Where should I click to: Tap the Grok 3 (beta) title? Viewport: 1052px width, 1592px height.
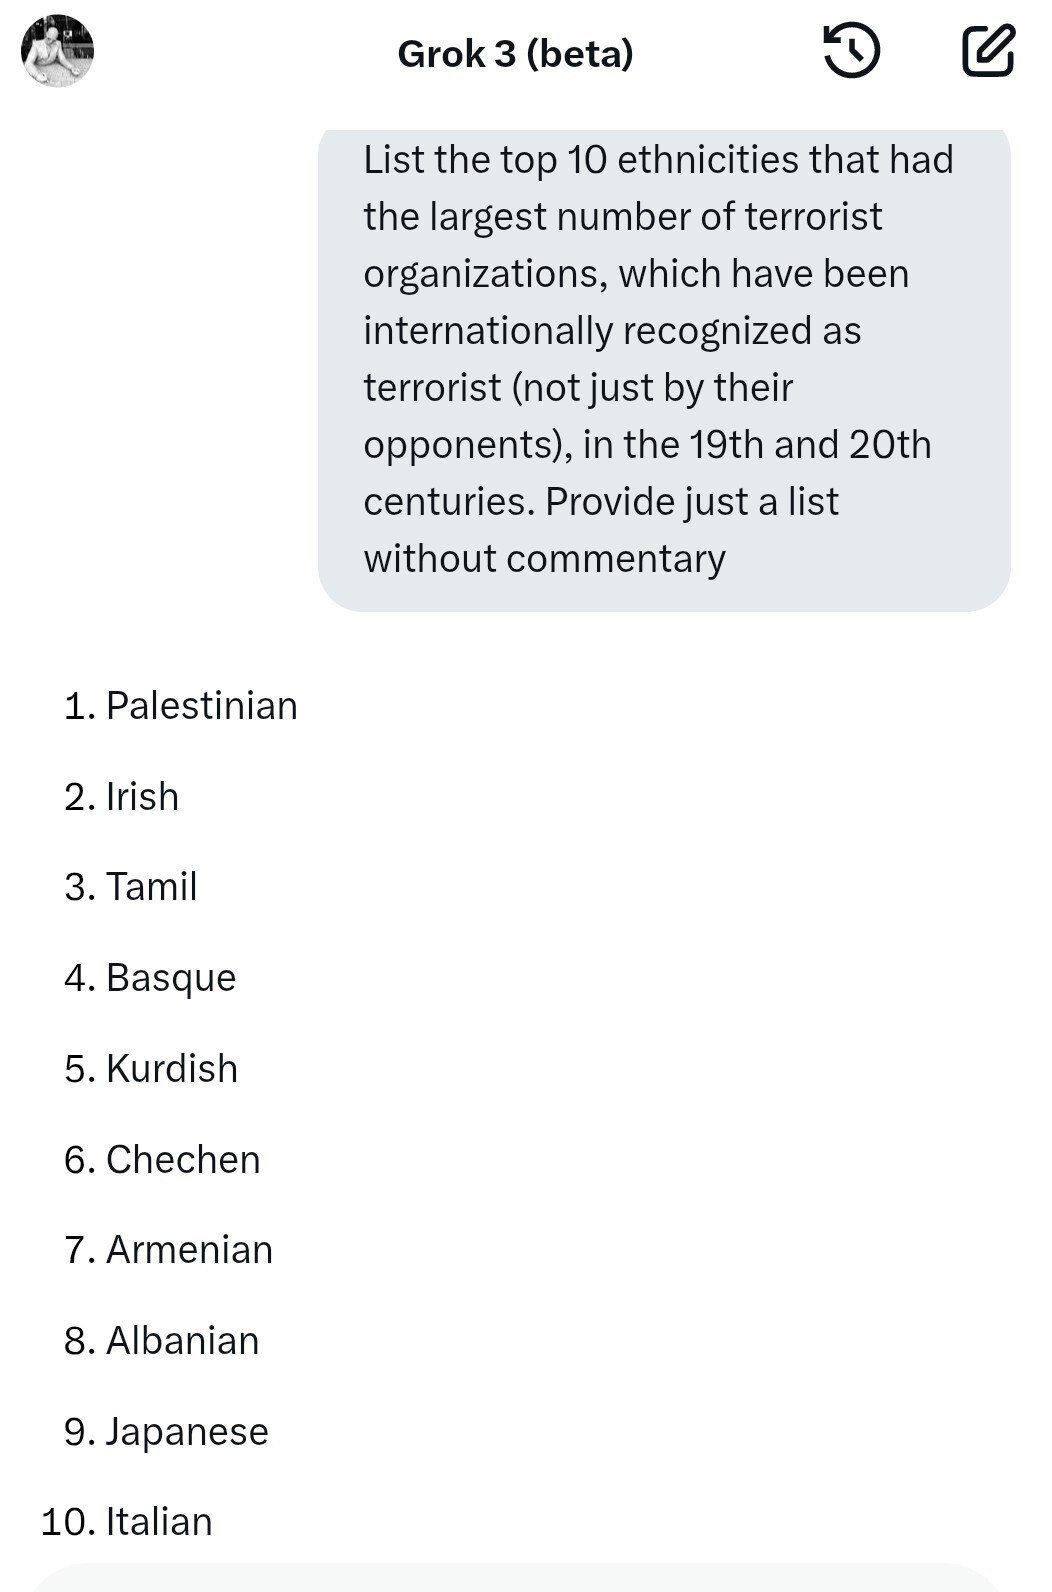(515, 54)
